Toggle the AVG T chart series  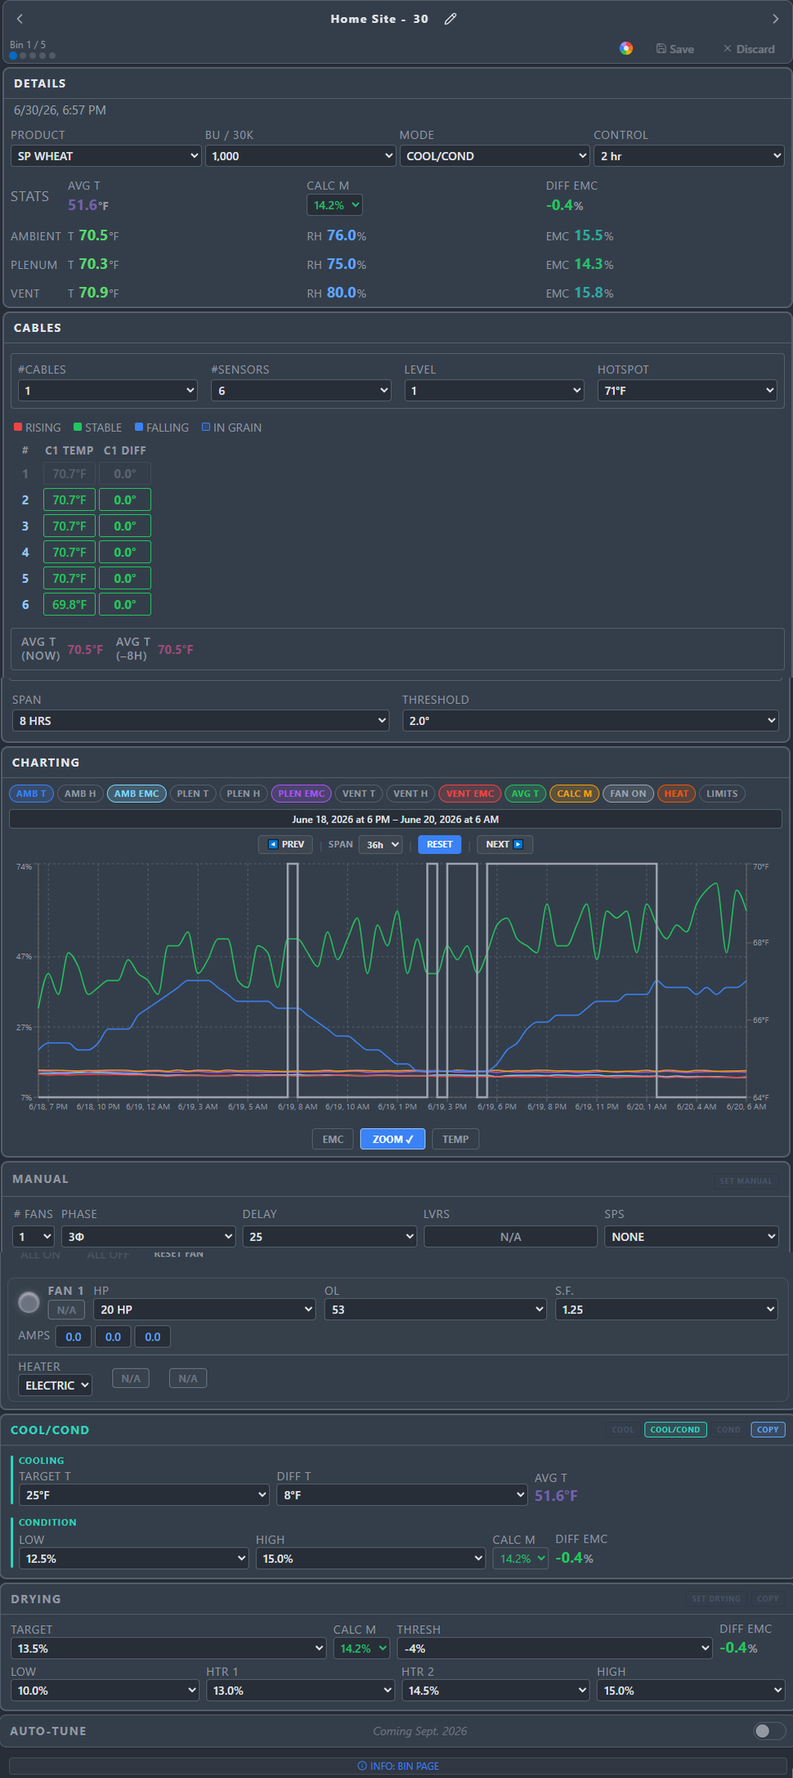click(525, 793)
